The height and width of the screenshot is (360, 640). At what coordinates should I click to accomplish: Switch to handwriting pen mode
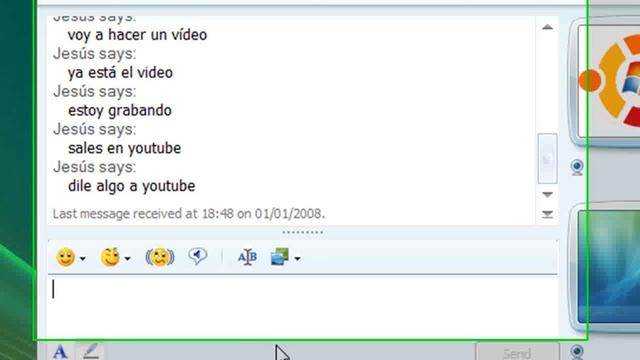click(91, 351)
